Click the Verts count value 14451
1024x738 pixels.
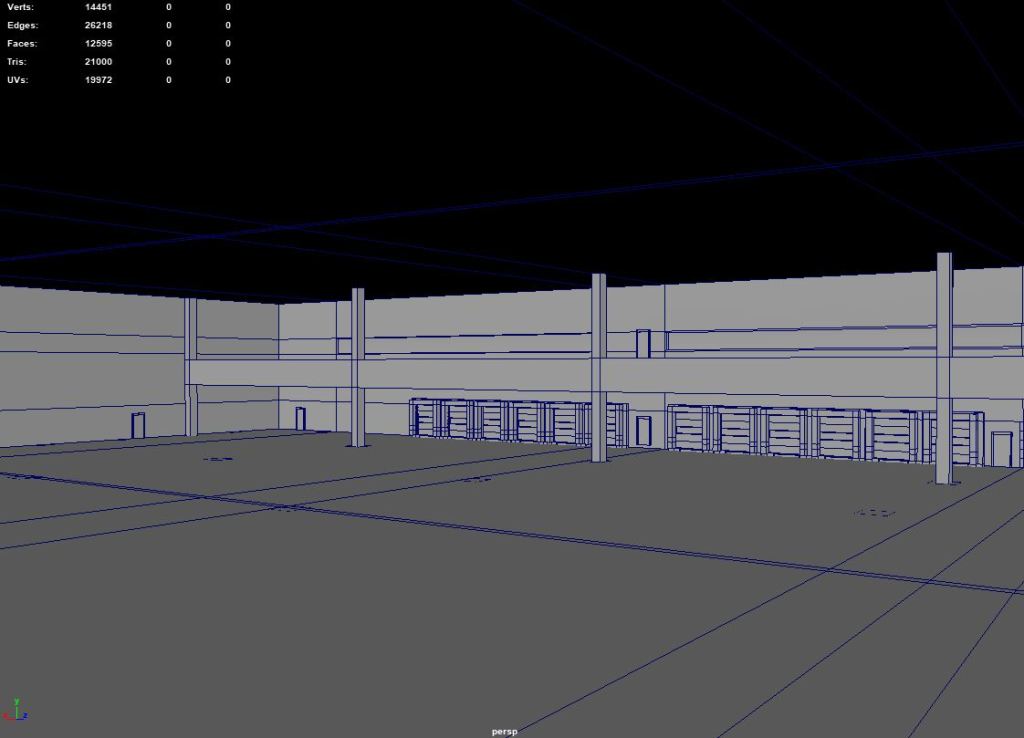[x=98, y=7]
